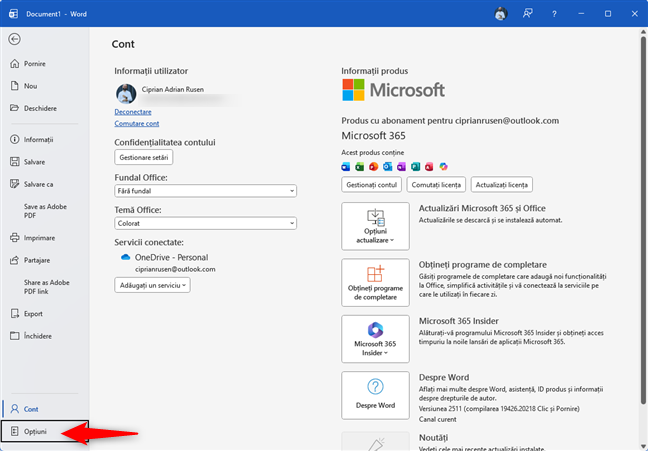This screenshot has width=648, height=451.
Task: Click the Outlook icon in product list
Action: [388, 166]
